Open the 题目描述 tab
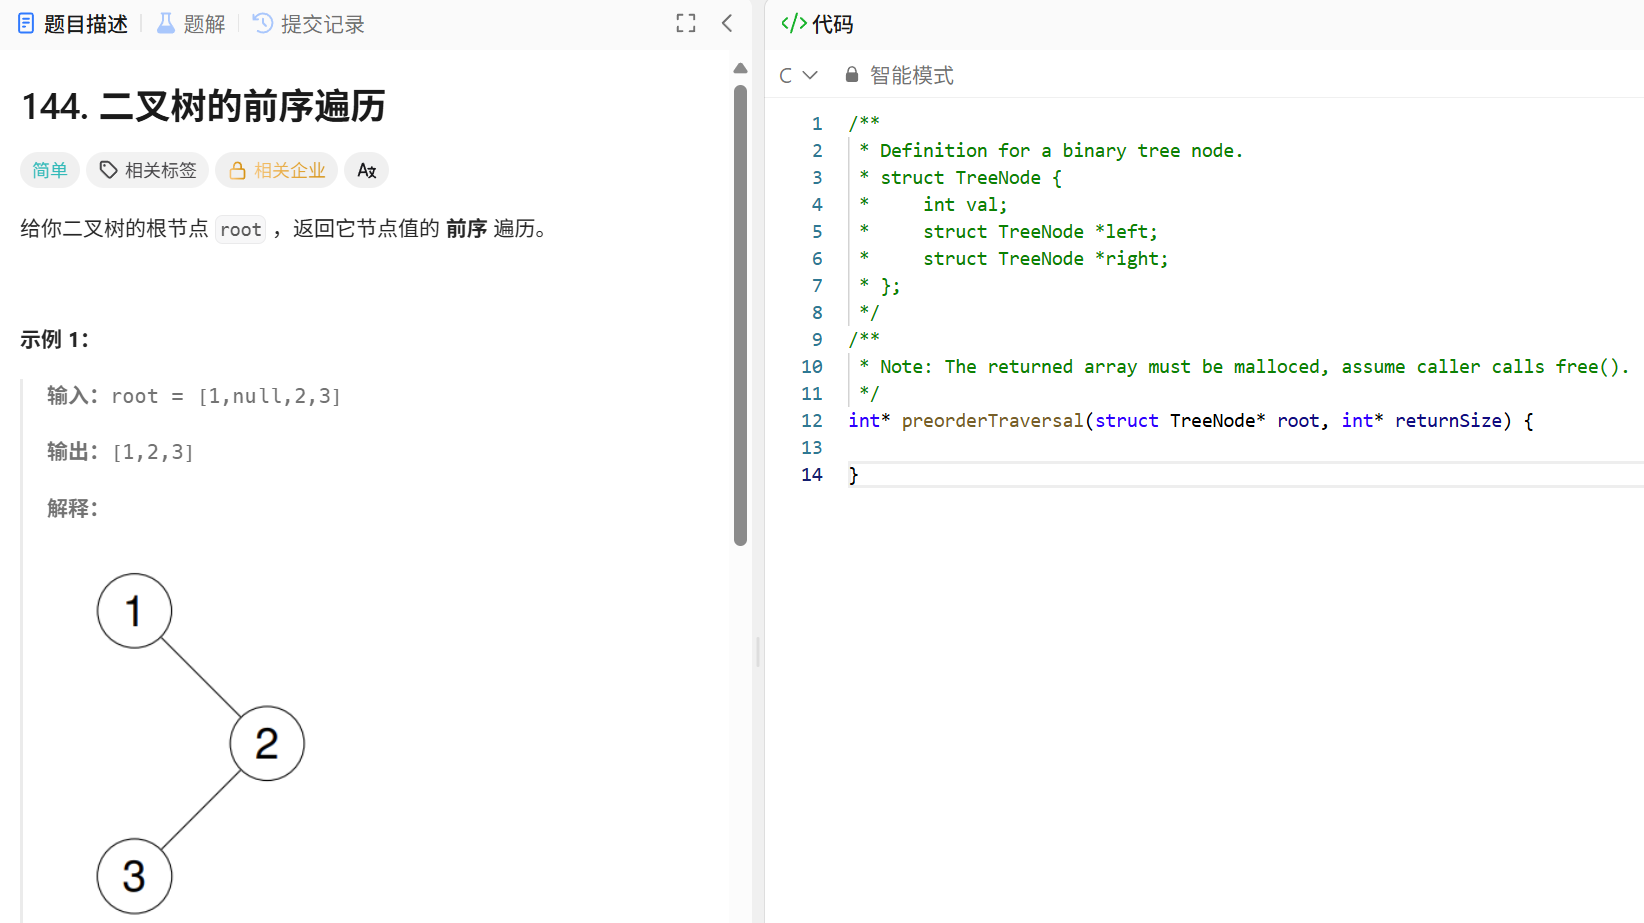This screenshot has width=1644, height=923. point(73,24)
